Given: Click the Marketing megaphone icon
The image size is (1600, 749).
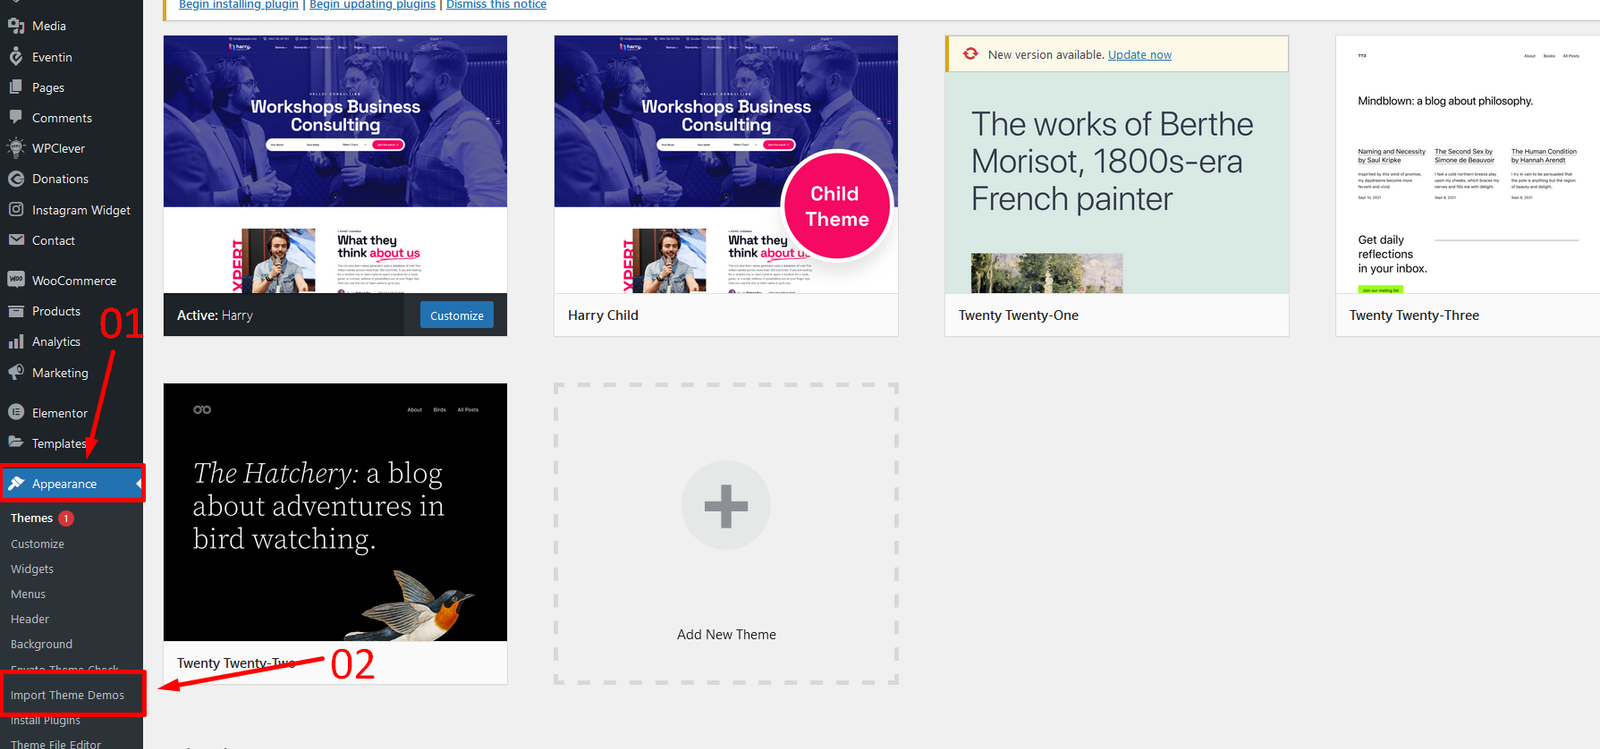Looking at the screenshot, I should point(16,372).
